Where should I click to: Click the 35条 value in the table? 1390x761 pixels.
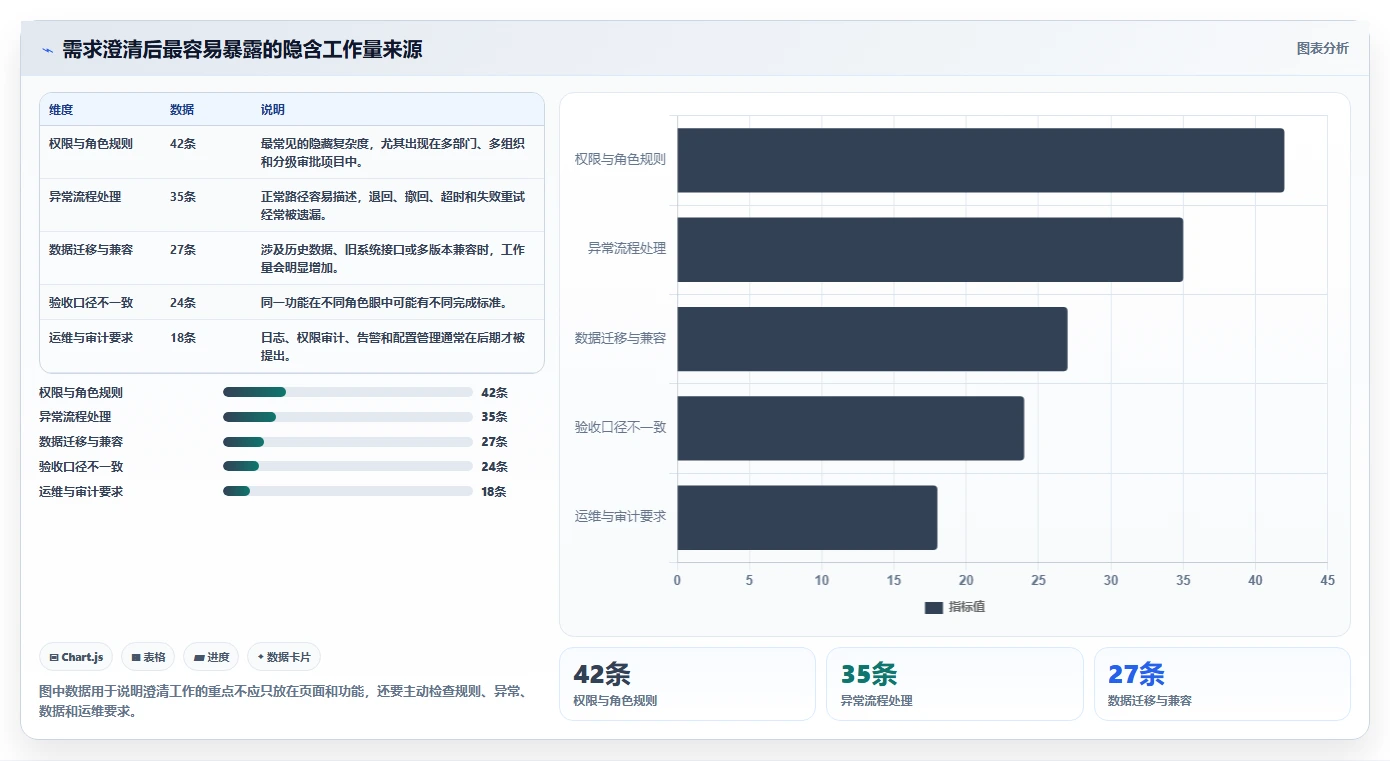(183, 197)
